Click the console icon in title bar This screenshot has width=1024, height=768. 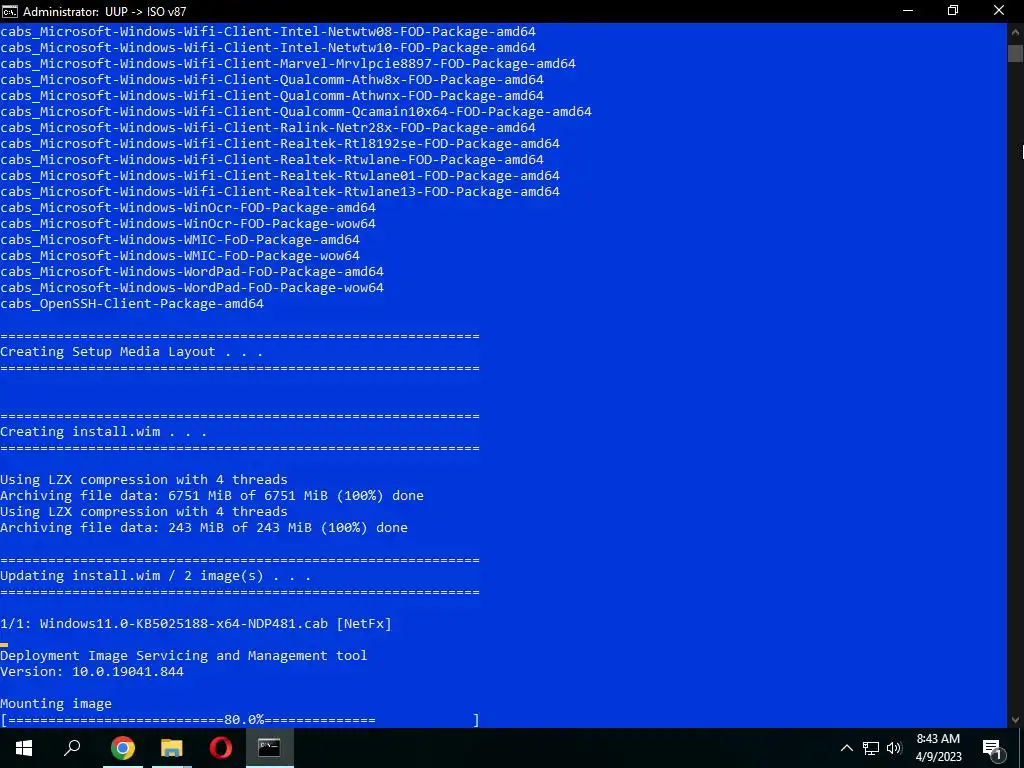10,11
